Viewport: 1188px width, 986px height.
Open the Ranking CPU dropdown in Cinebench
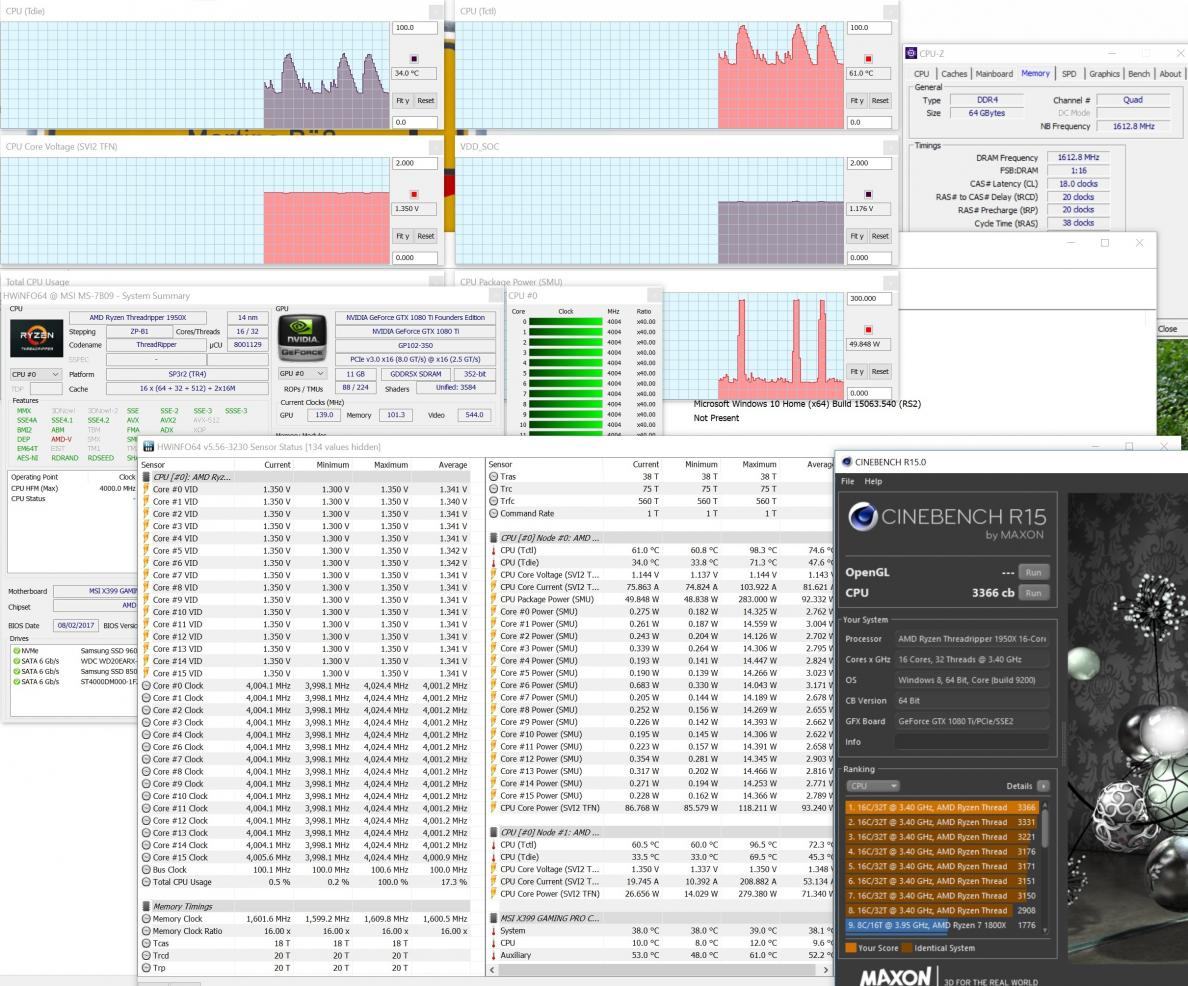873,786
